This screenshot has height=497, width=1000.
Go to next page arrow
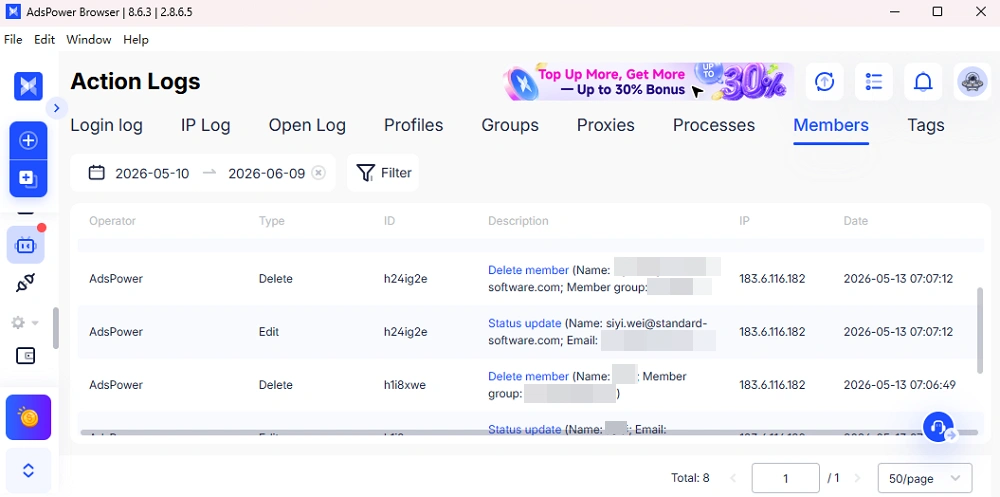[x=857, y=478]
